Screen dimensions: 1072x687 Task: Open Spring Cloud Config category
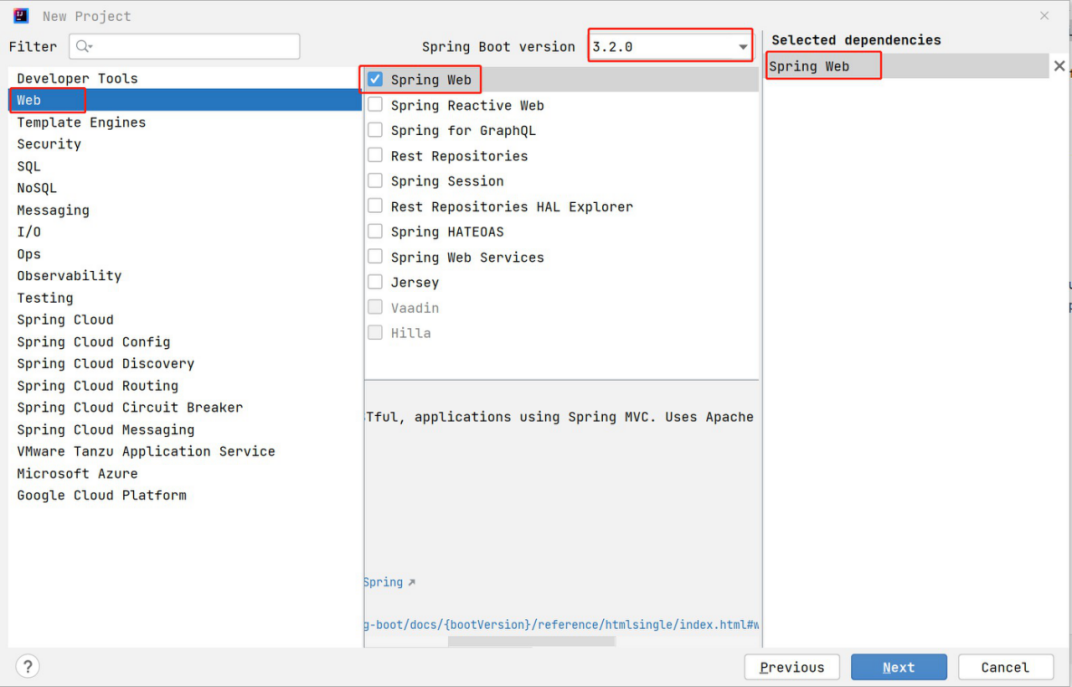(185, 341)
